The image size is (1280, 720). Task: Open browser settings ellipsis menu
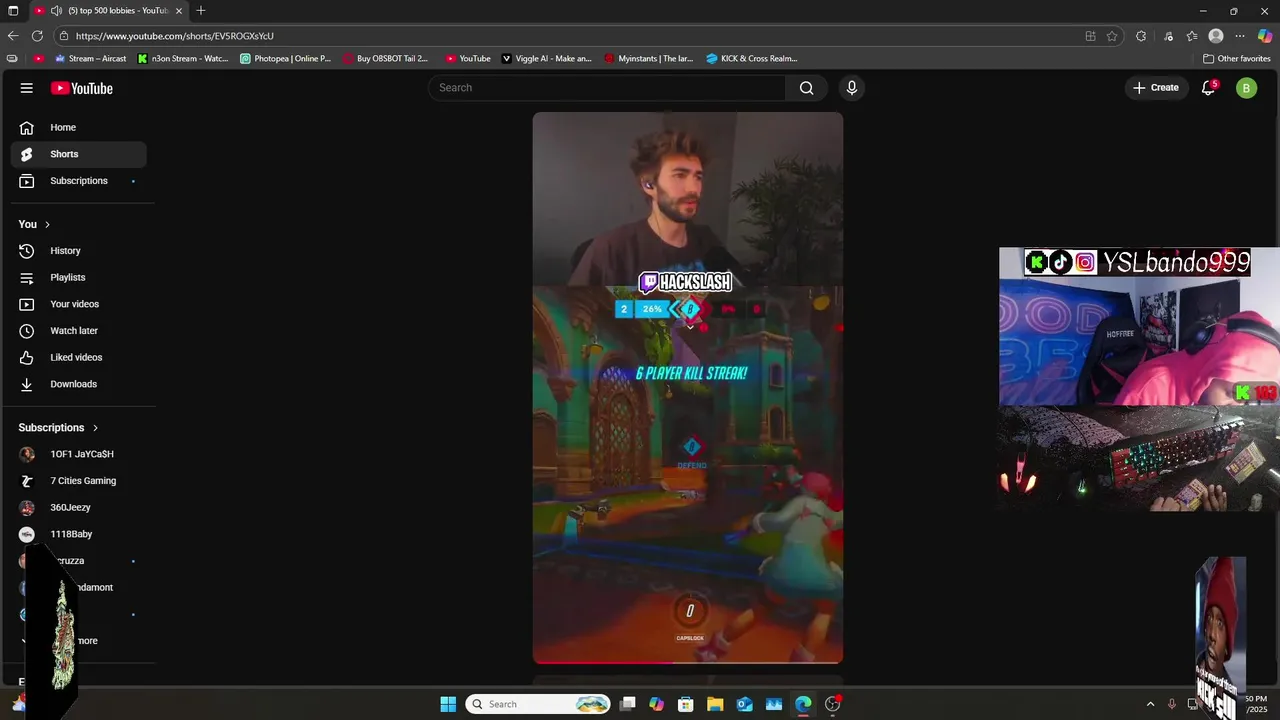click(x=1240, y=36)
